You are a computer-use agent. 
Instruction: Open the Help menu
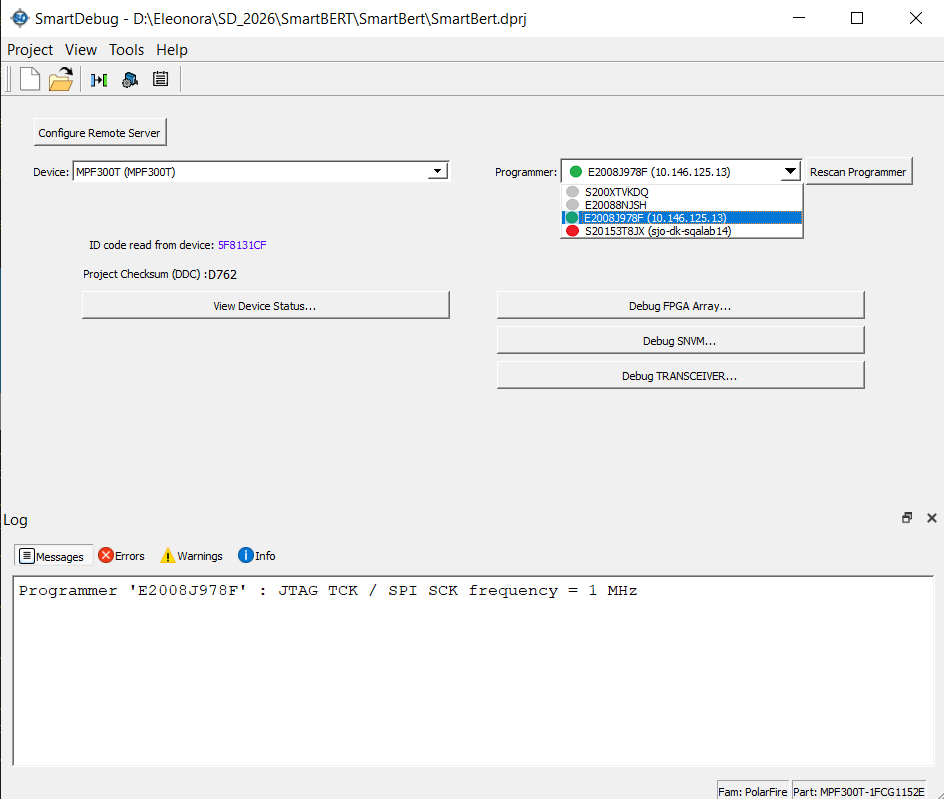point(172,49)
